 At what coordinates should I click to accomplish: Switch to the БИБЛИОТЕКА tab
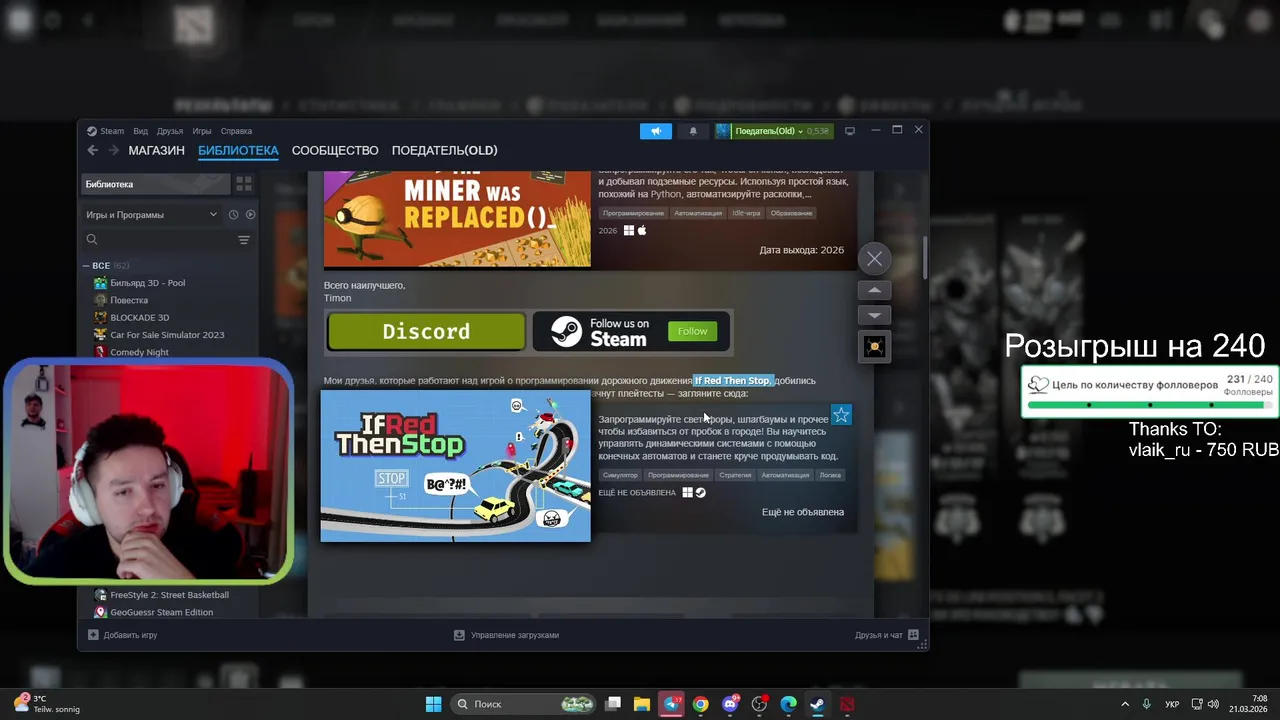point(238,150)
